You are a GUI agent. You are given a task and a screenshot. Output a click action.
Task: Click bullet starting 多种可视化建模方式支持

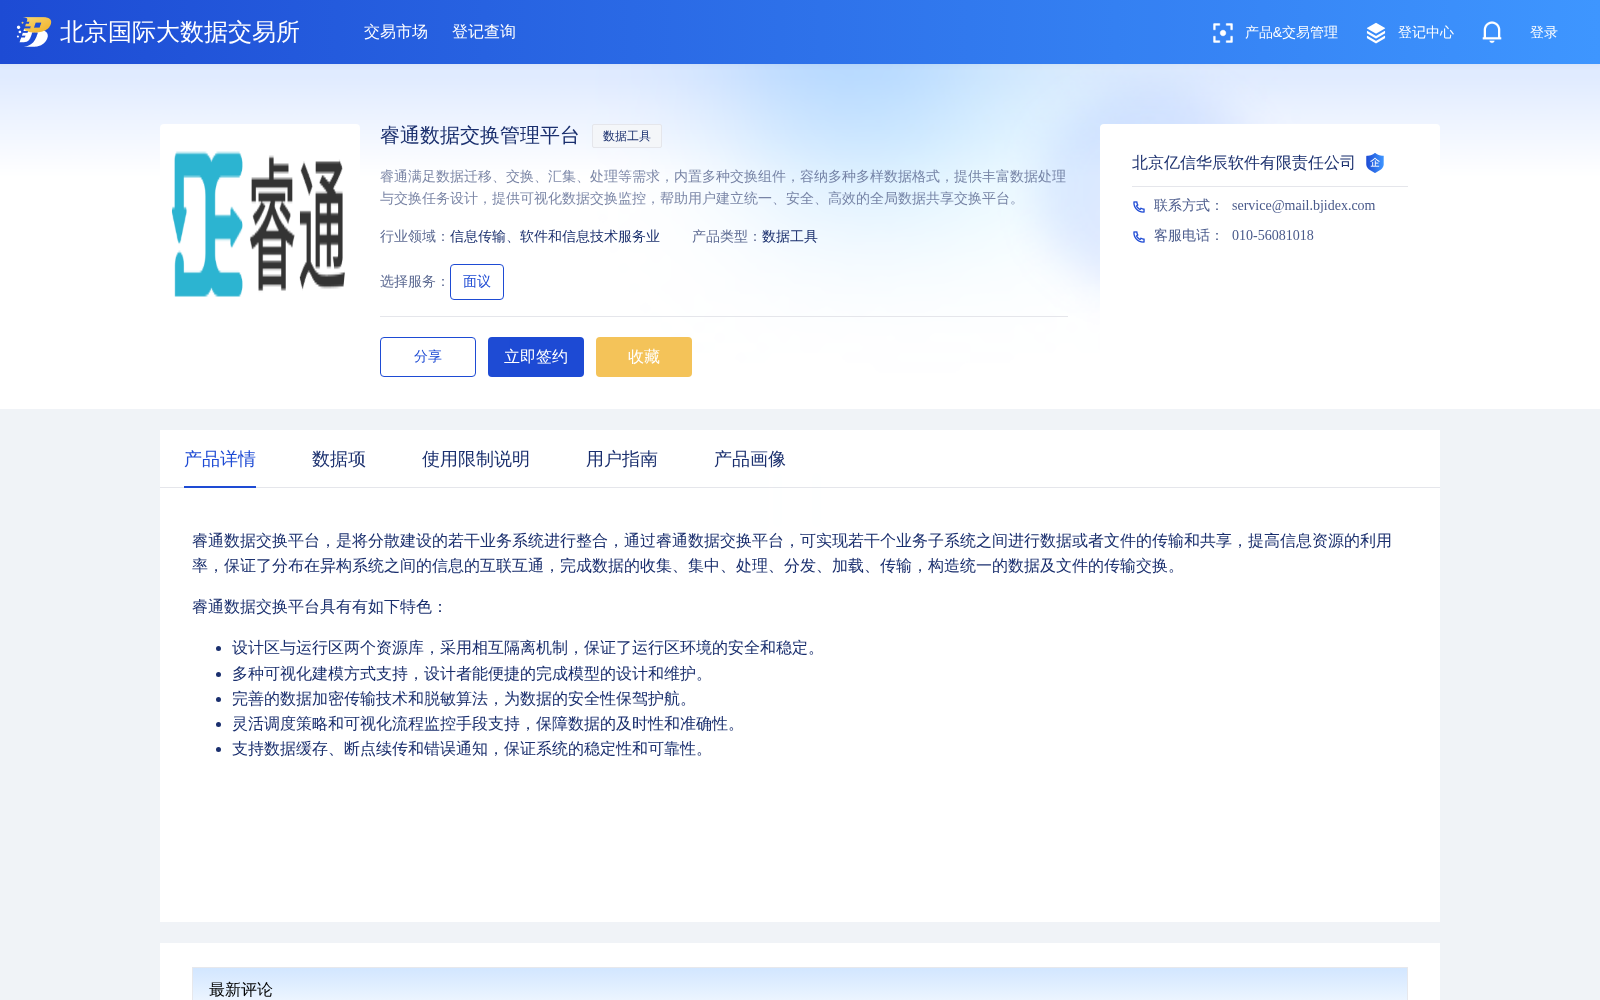(472, 674)
